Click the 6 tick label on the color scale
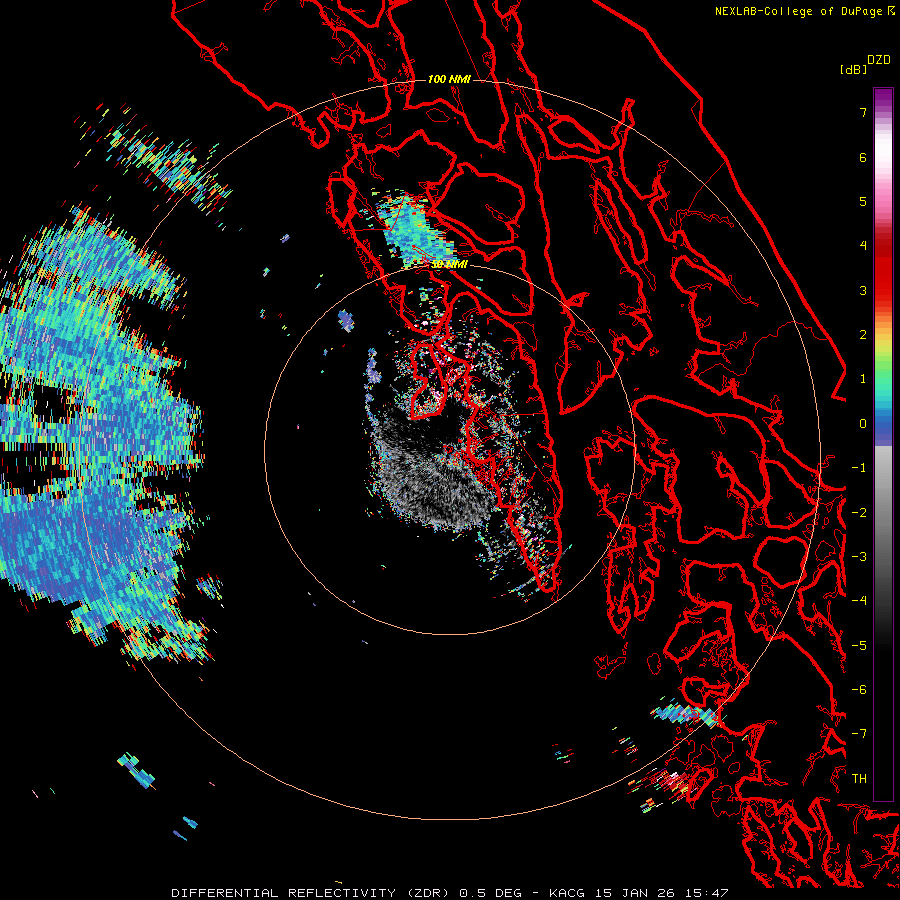Image resolution: width=900 pixels, height=900 pixels. point(863,157)
